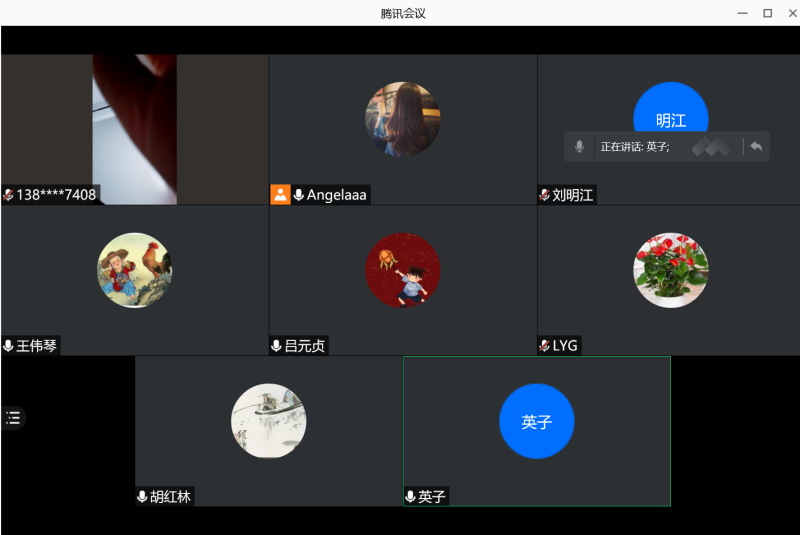Click the 胡红林 name label
The width and height of the screenshot is (800, 535).
pos(170,496)
